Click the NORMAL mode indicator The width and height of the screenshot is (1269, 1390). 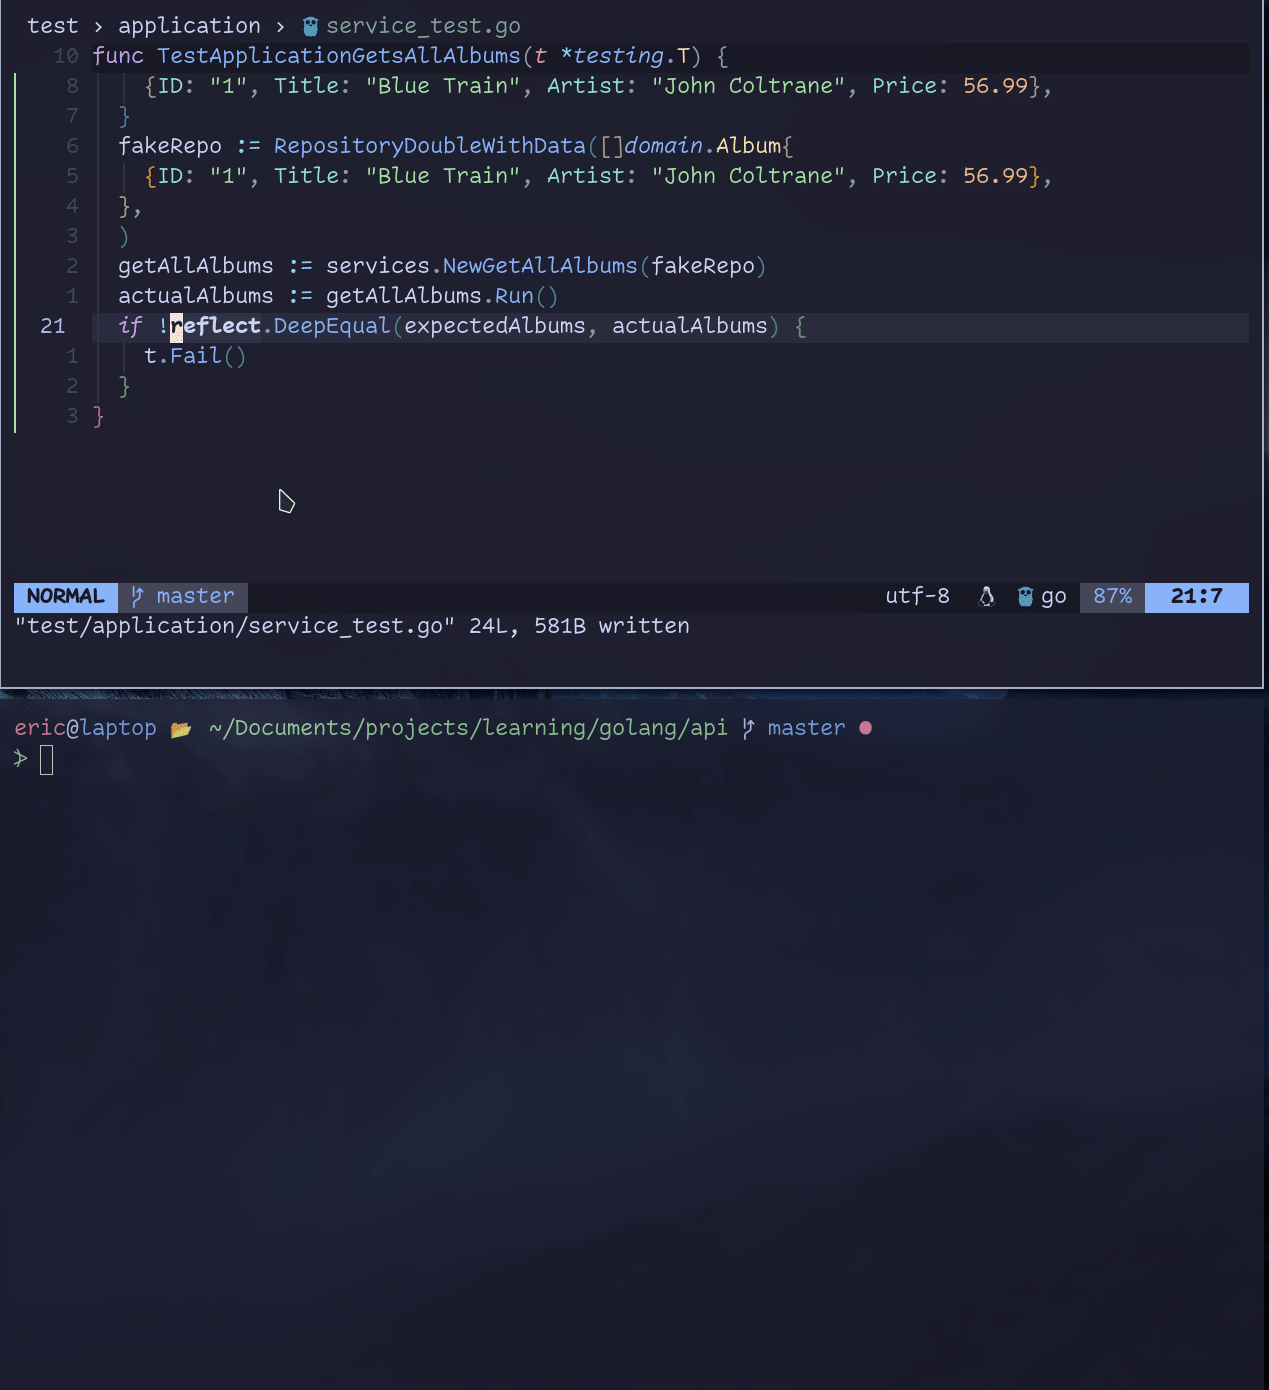tap(66, 597)
